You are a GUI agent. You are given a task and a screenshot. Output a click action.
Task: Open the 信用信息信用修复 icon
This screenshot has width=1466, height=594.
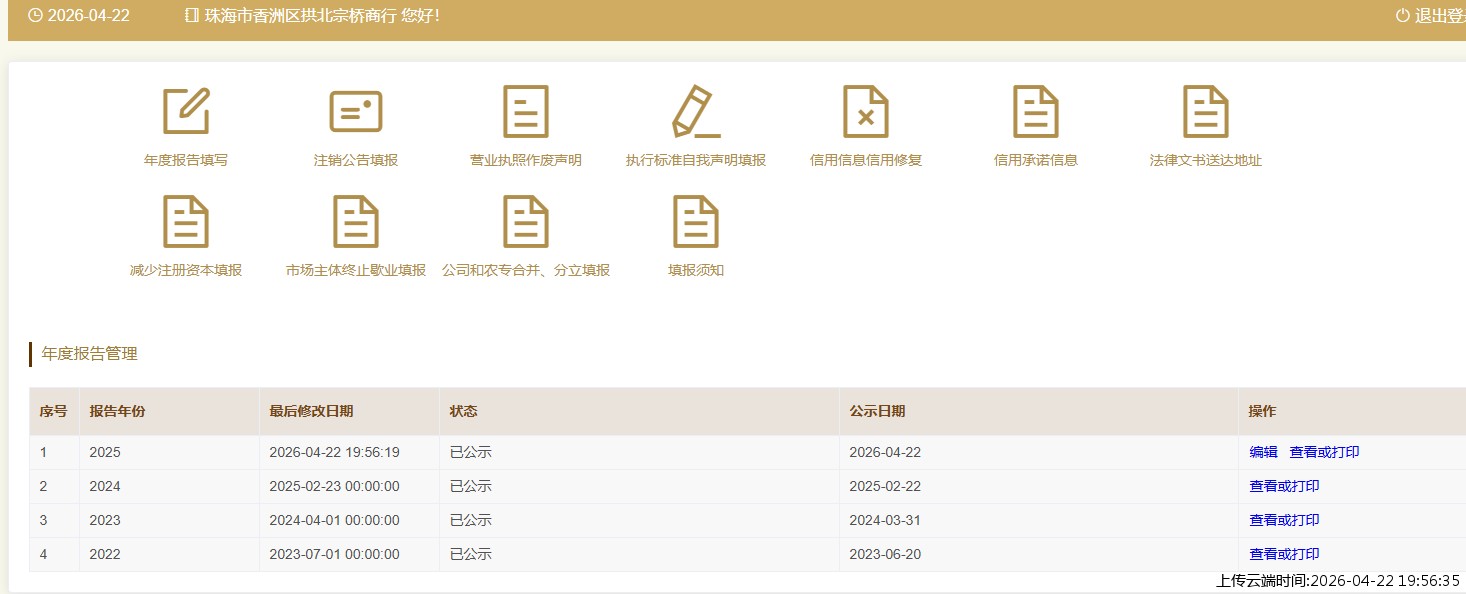[866, 111]
